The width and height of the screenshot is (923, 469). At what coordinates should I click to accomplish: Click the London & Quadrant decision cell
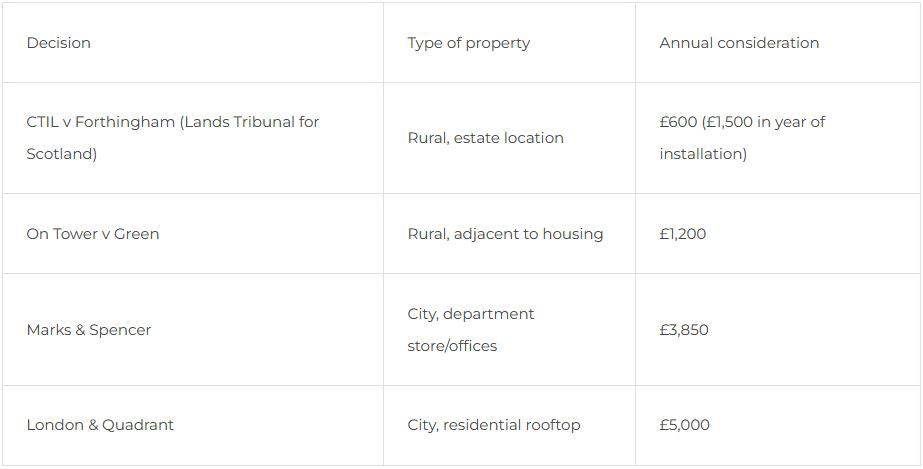click(100, 425)
